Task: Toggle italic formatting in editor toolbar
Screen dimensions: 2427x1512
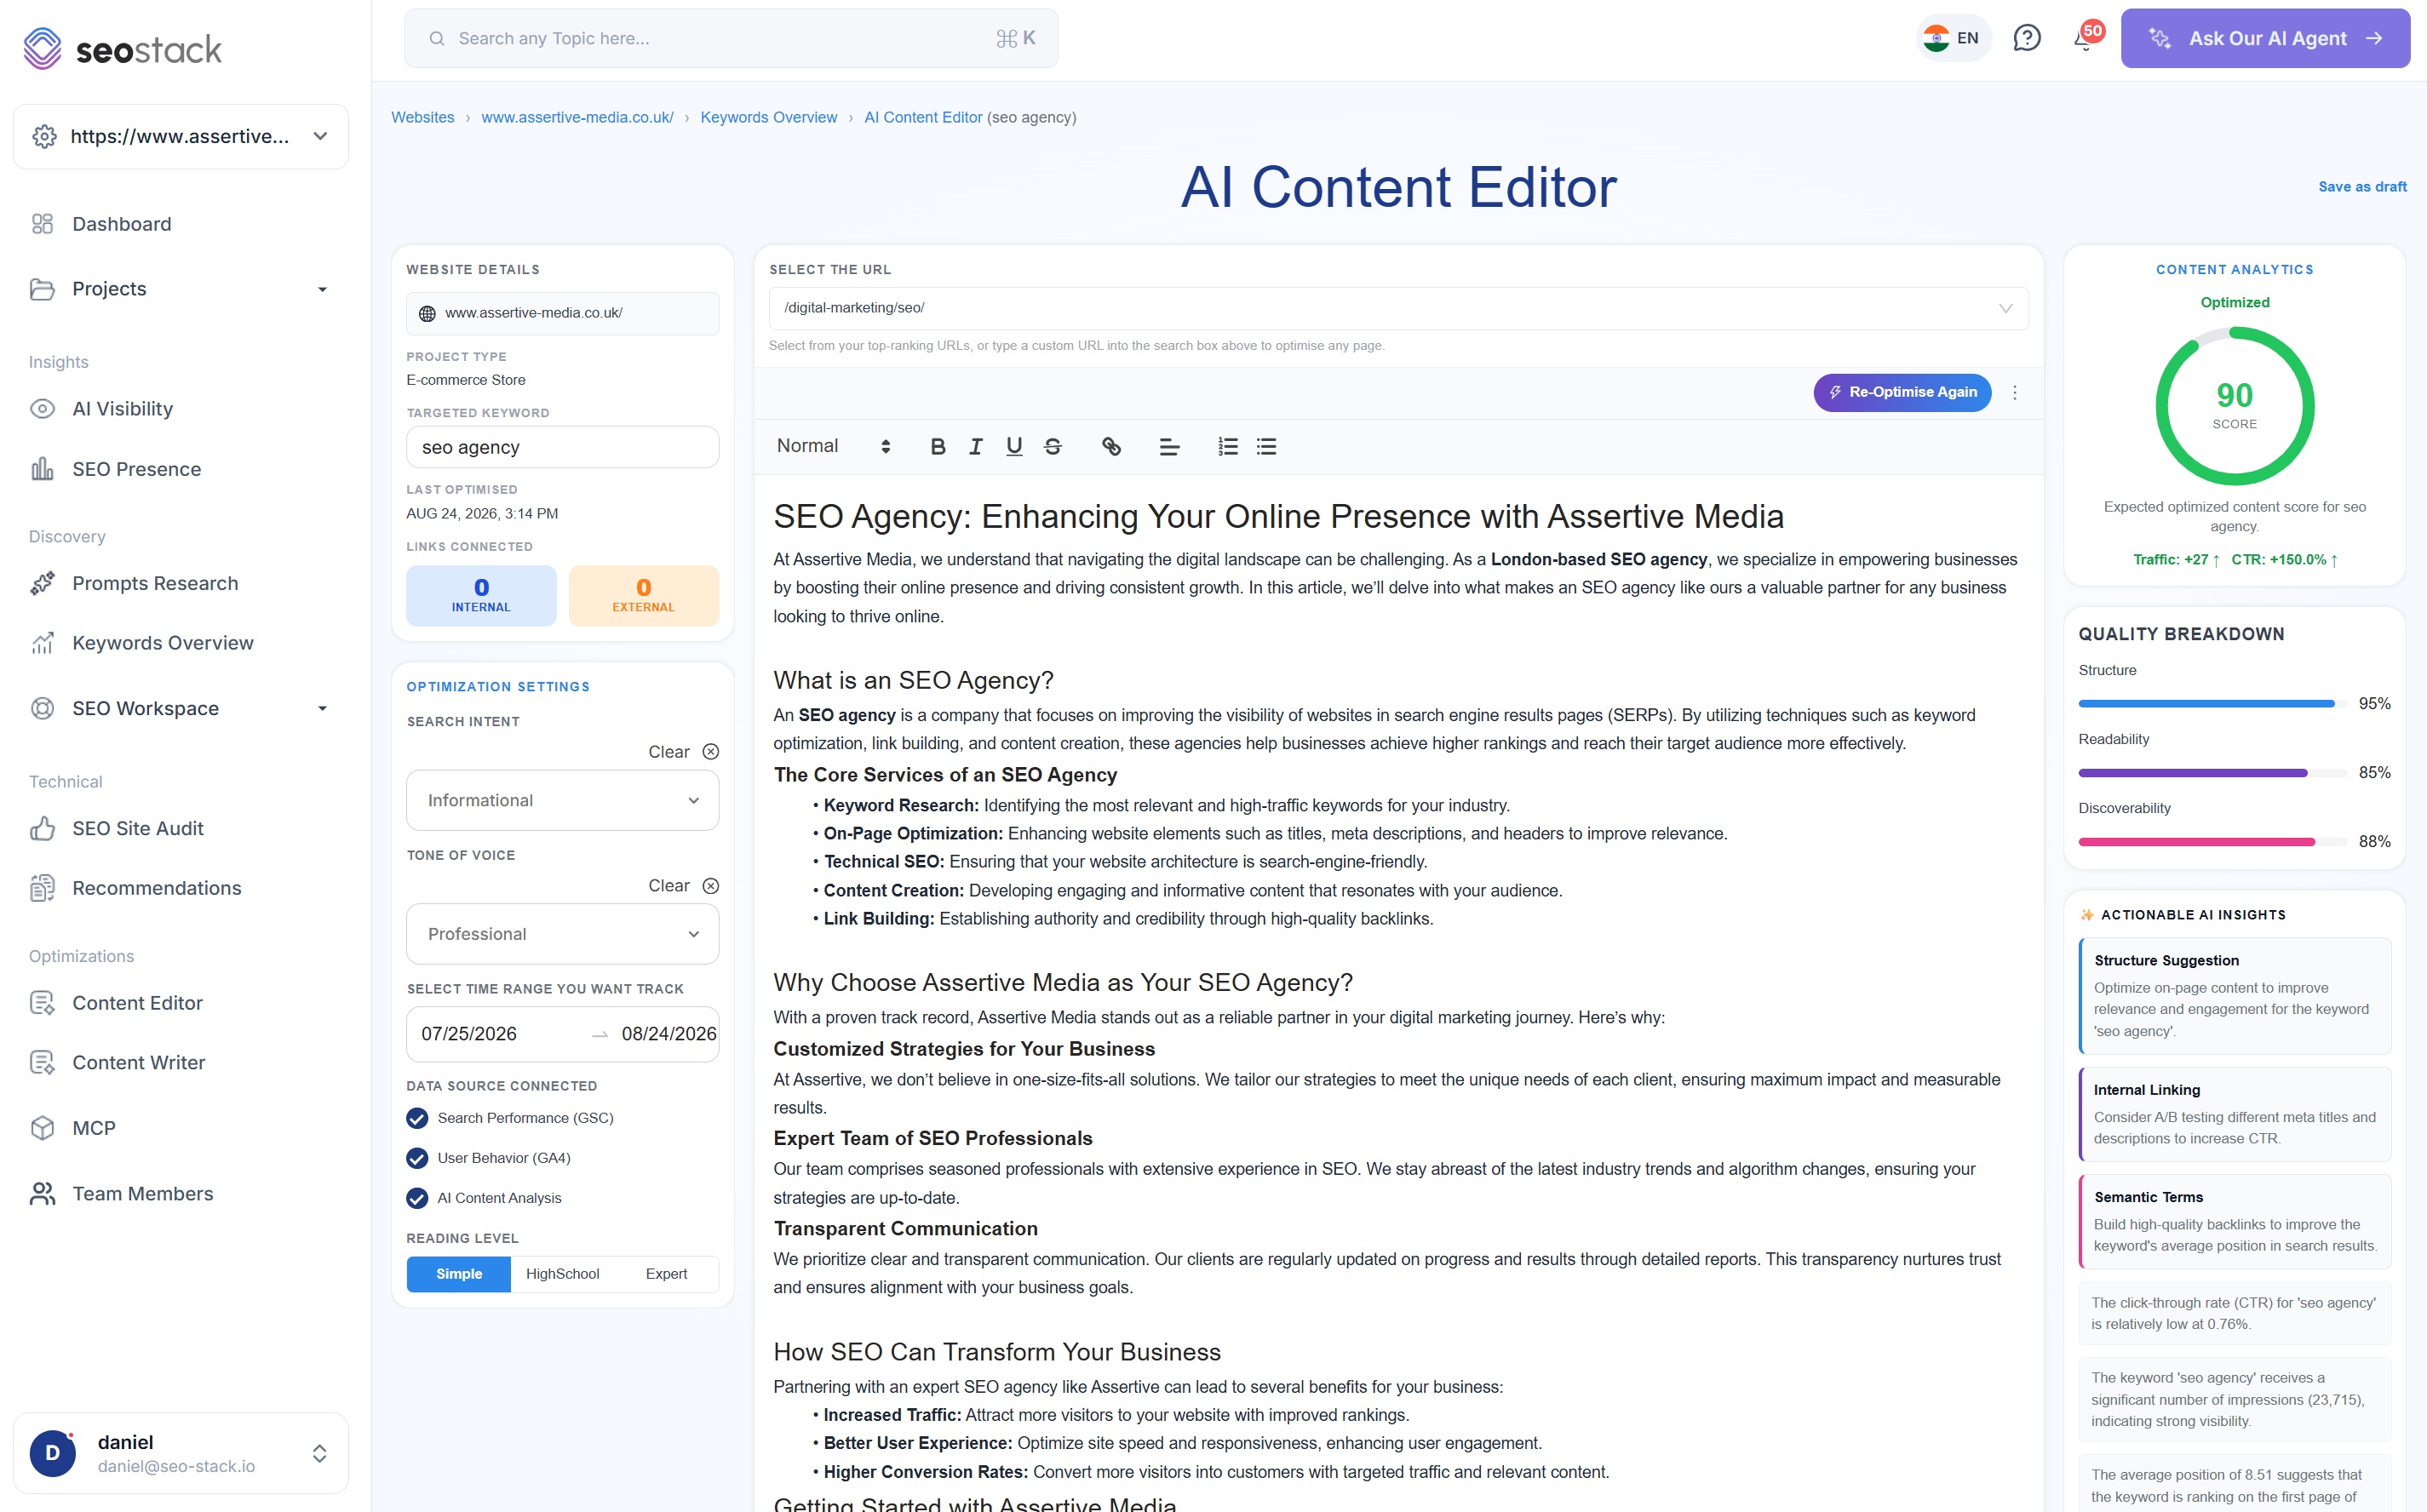Action: (976, 446)
